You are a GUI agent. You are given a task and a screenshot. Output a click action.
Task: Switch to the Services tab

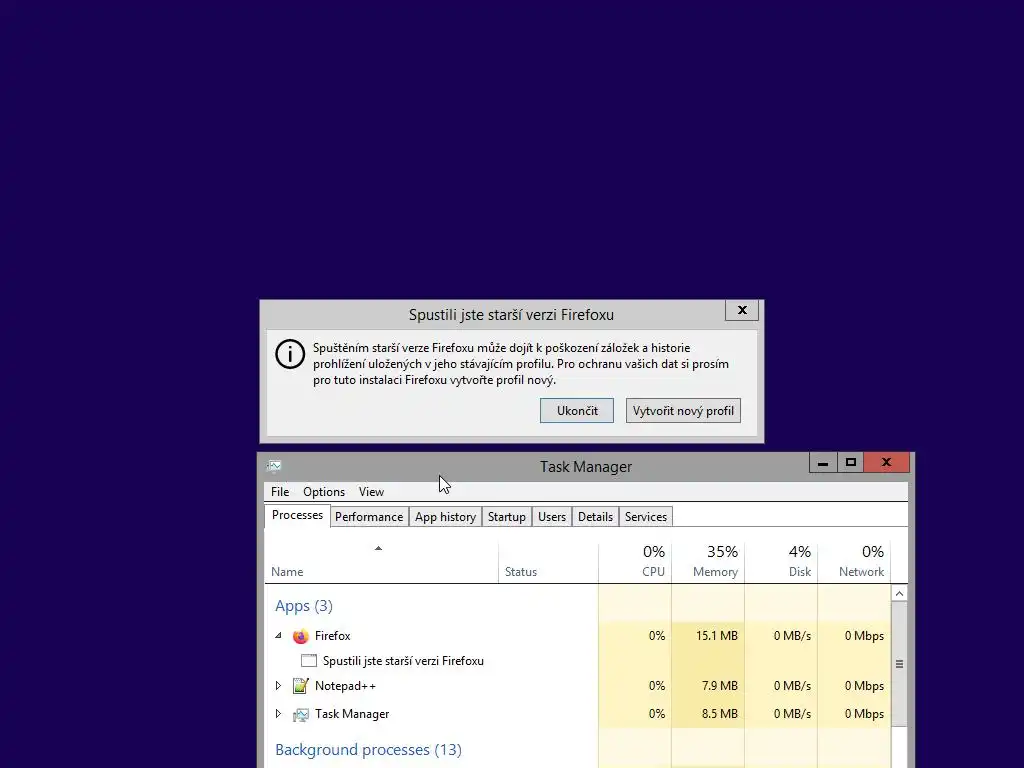646,517
